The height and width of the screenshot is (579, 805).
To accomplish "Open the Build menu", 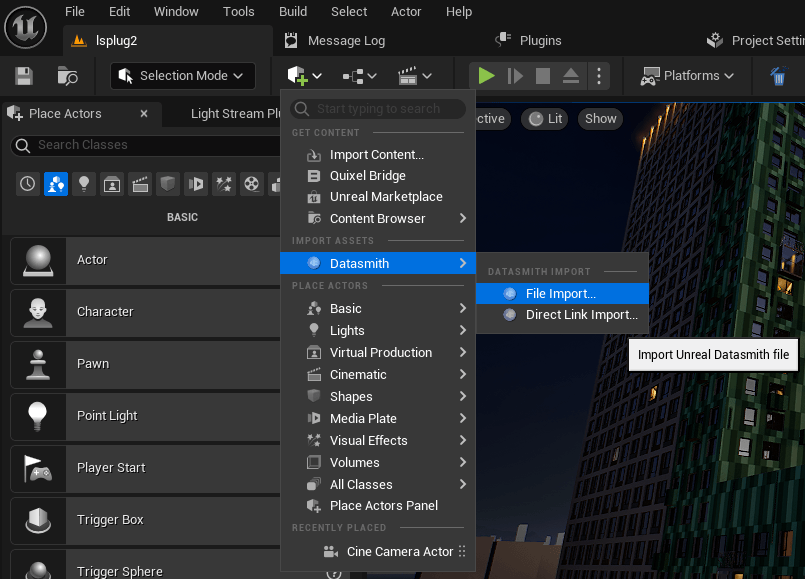I will pyautogui.click(x=293, y=11).
